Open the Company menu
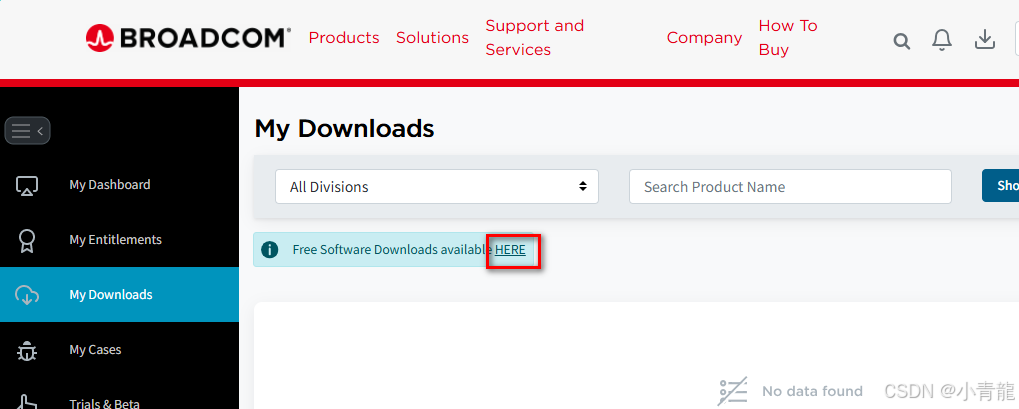 pyautogui.click(x=704, y=38)
